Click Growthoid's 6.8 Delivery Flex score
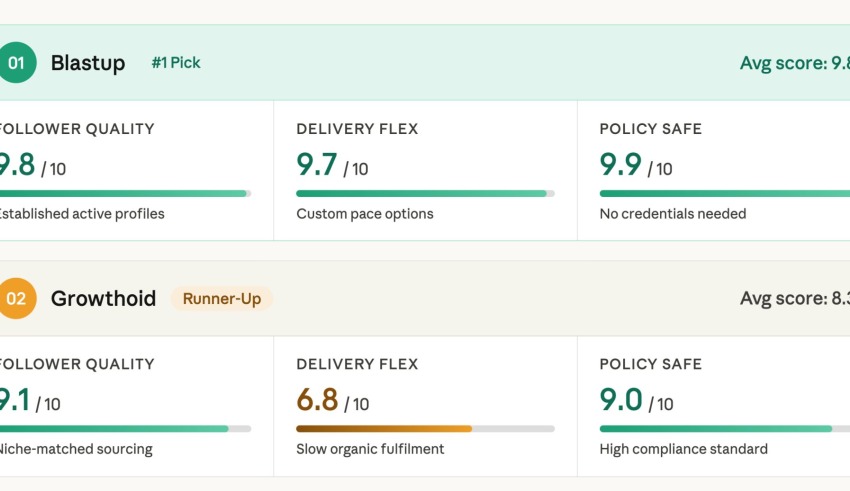The image size is (850, 491). tap(318, 400)
